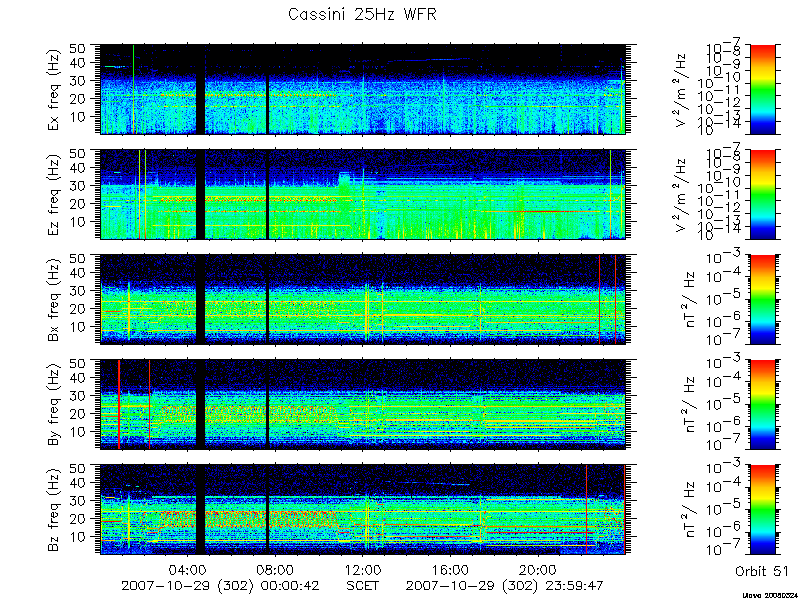Viewport: 800px width, 600px height.
Task: Click the Ex panel color scale bar
Action: tap(762, 89)
